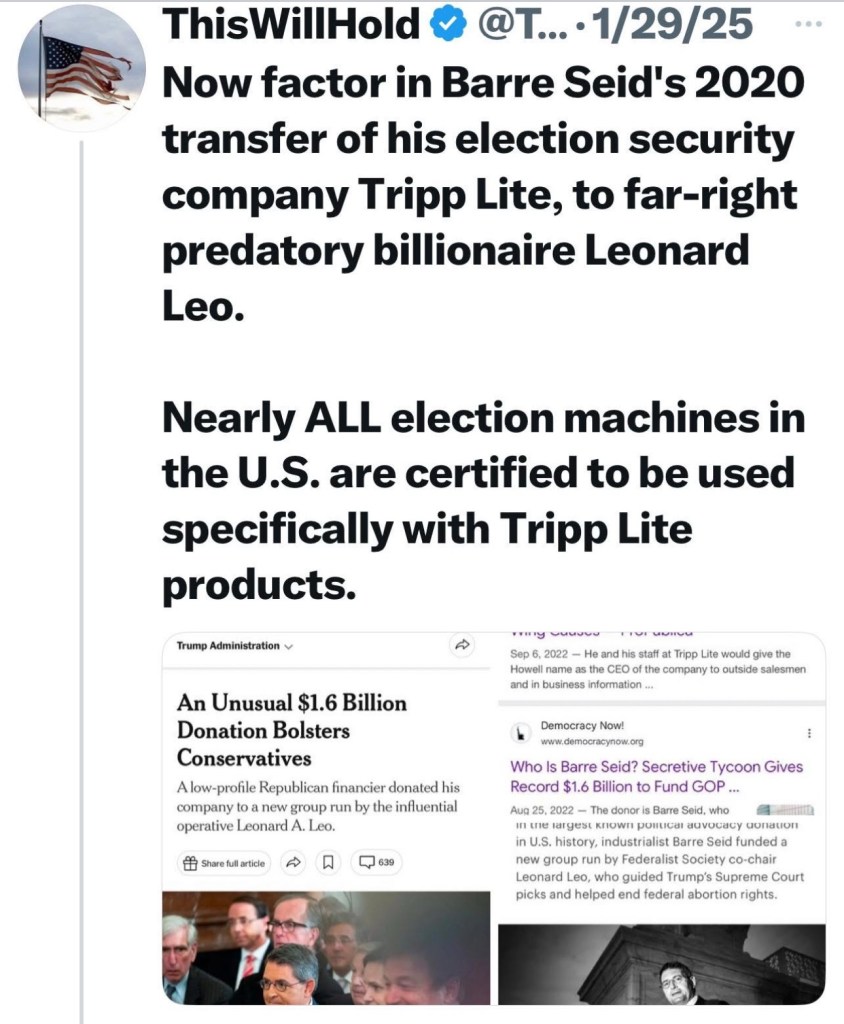Click the ThisWillHold account name
Viewport: 844px width, 1024px height.
click(289, 26)
